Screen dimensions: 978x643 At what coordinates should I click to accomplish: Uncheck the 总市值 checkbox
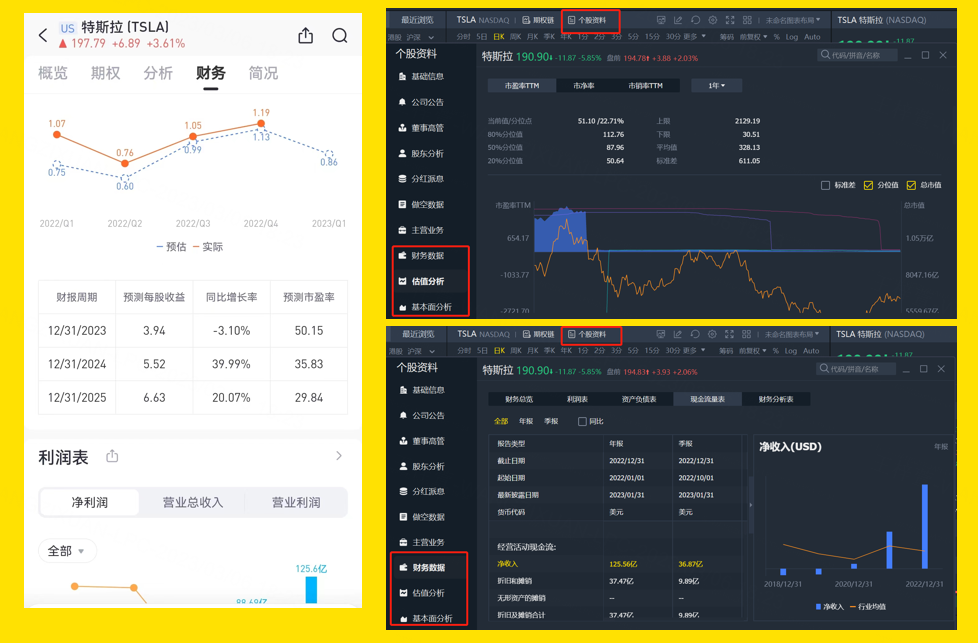911,185
